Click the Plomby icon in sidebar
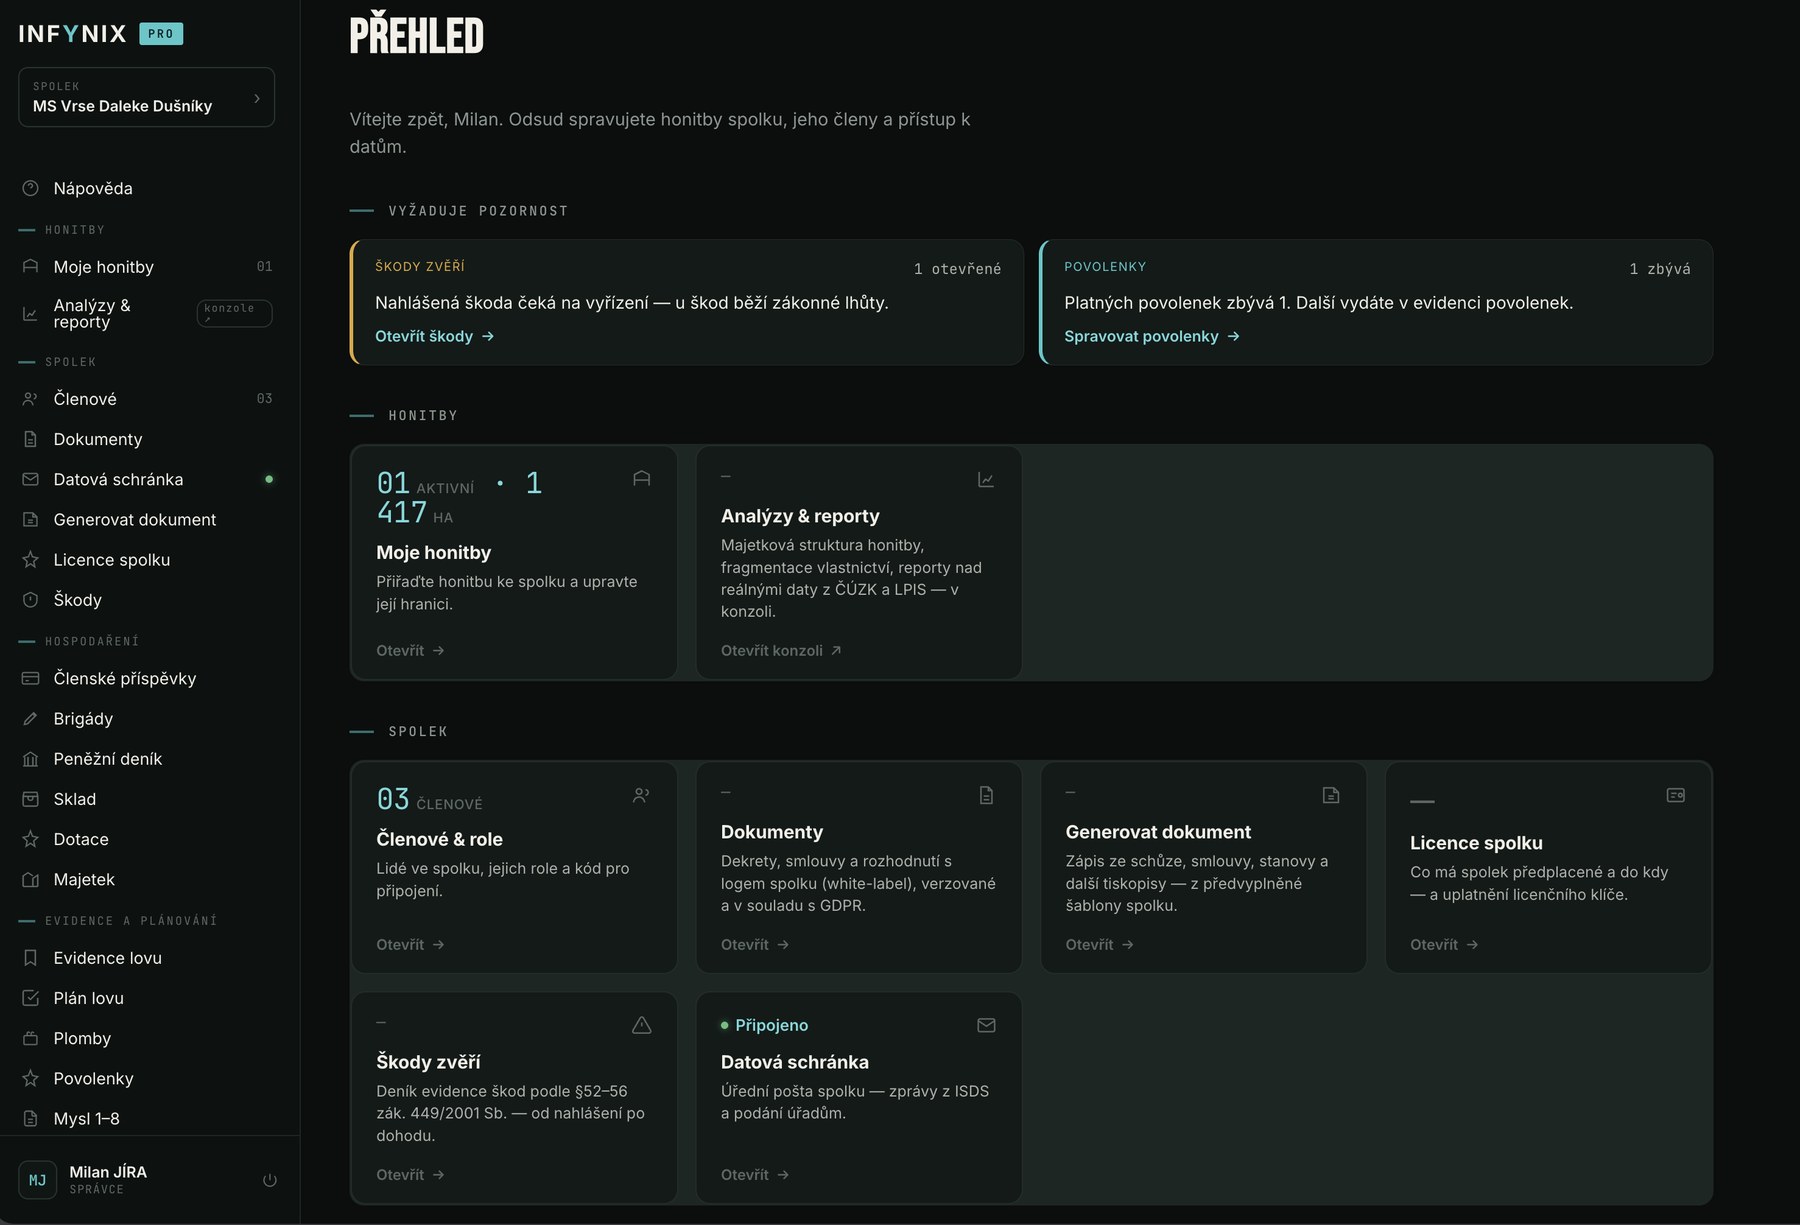This screenshot has width=1800, height=1225. pyautogui.click(x=31, y=1038)
